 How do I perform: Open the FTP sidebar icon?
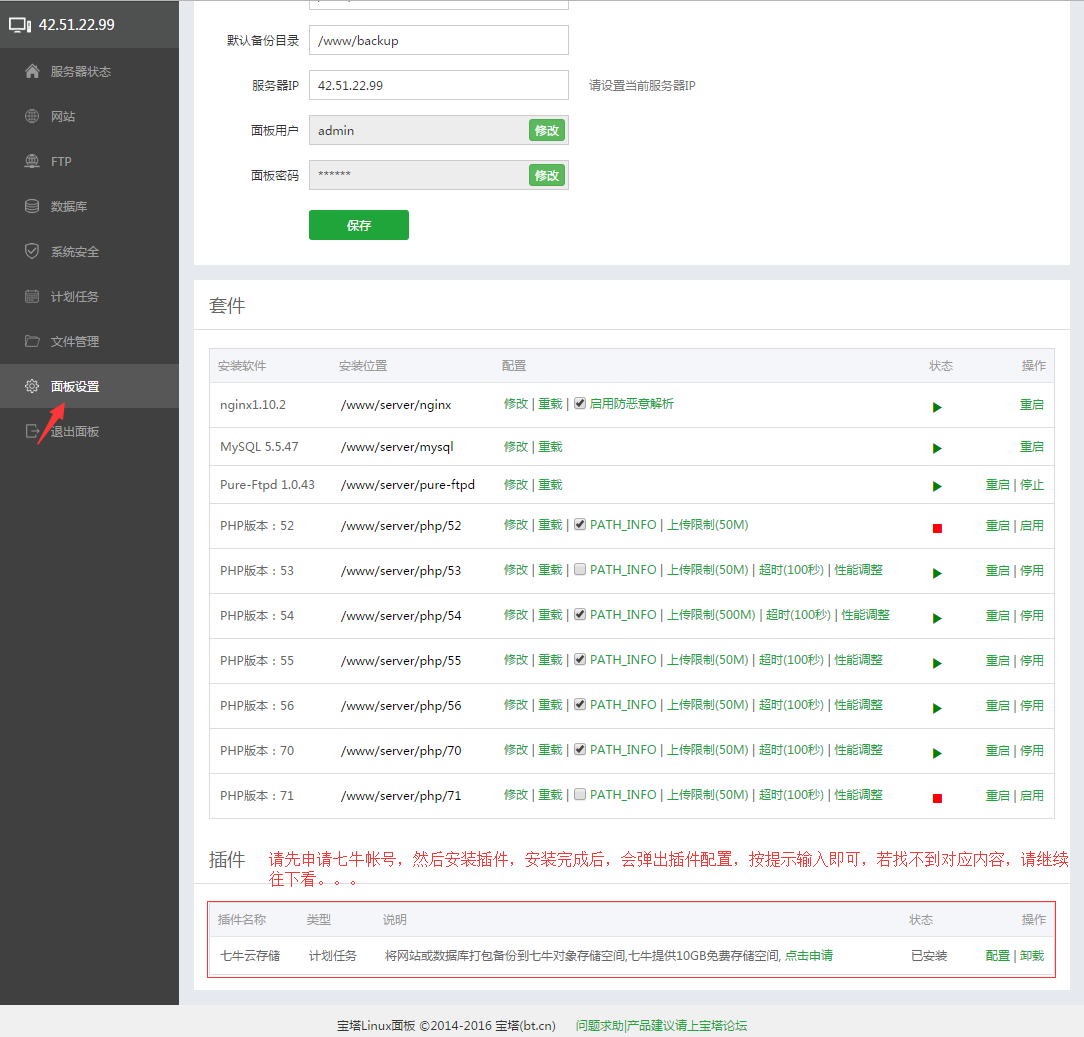click(32, 161)
